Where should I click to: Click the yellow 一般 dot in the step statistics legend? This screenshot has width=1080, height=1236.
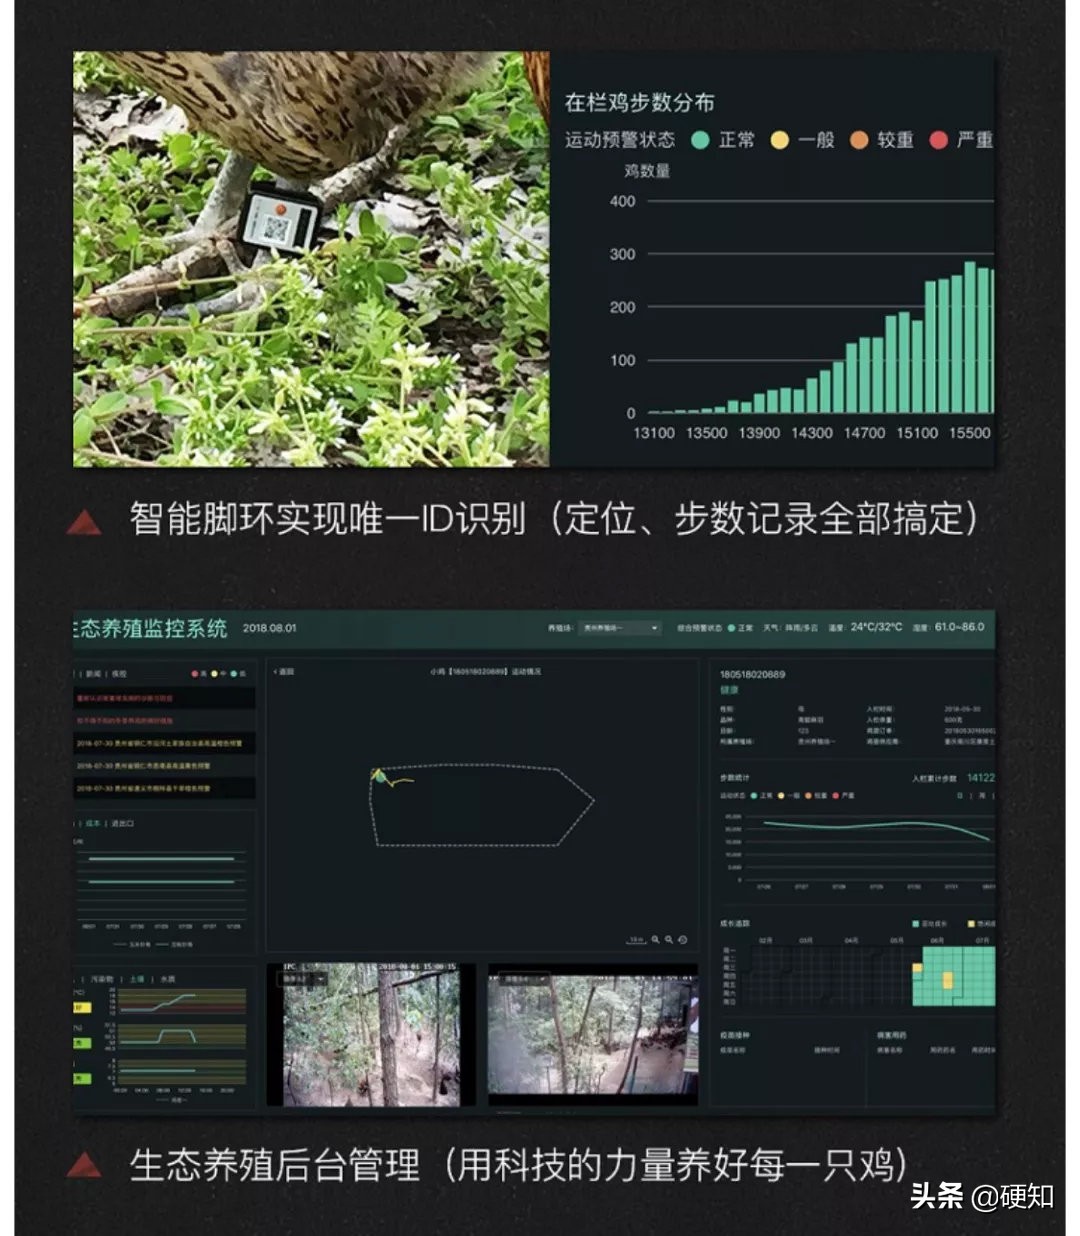781,796
